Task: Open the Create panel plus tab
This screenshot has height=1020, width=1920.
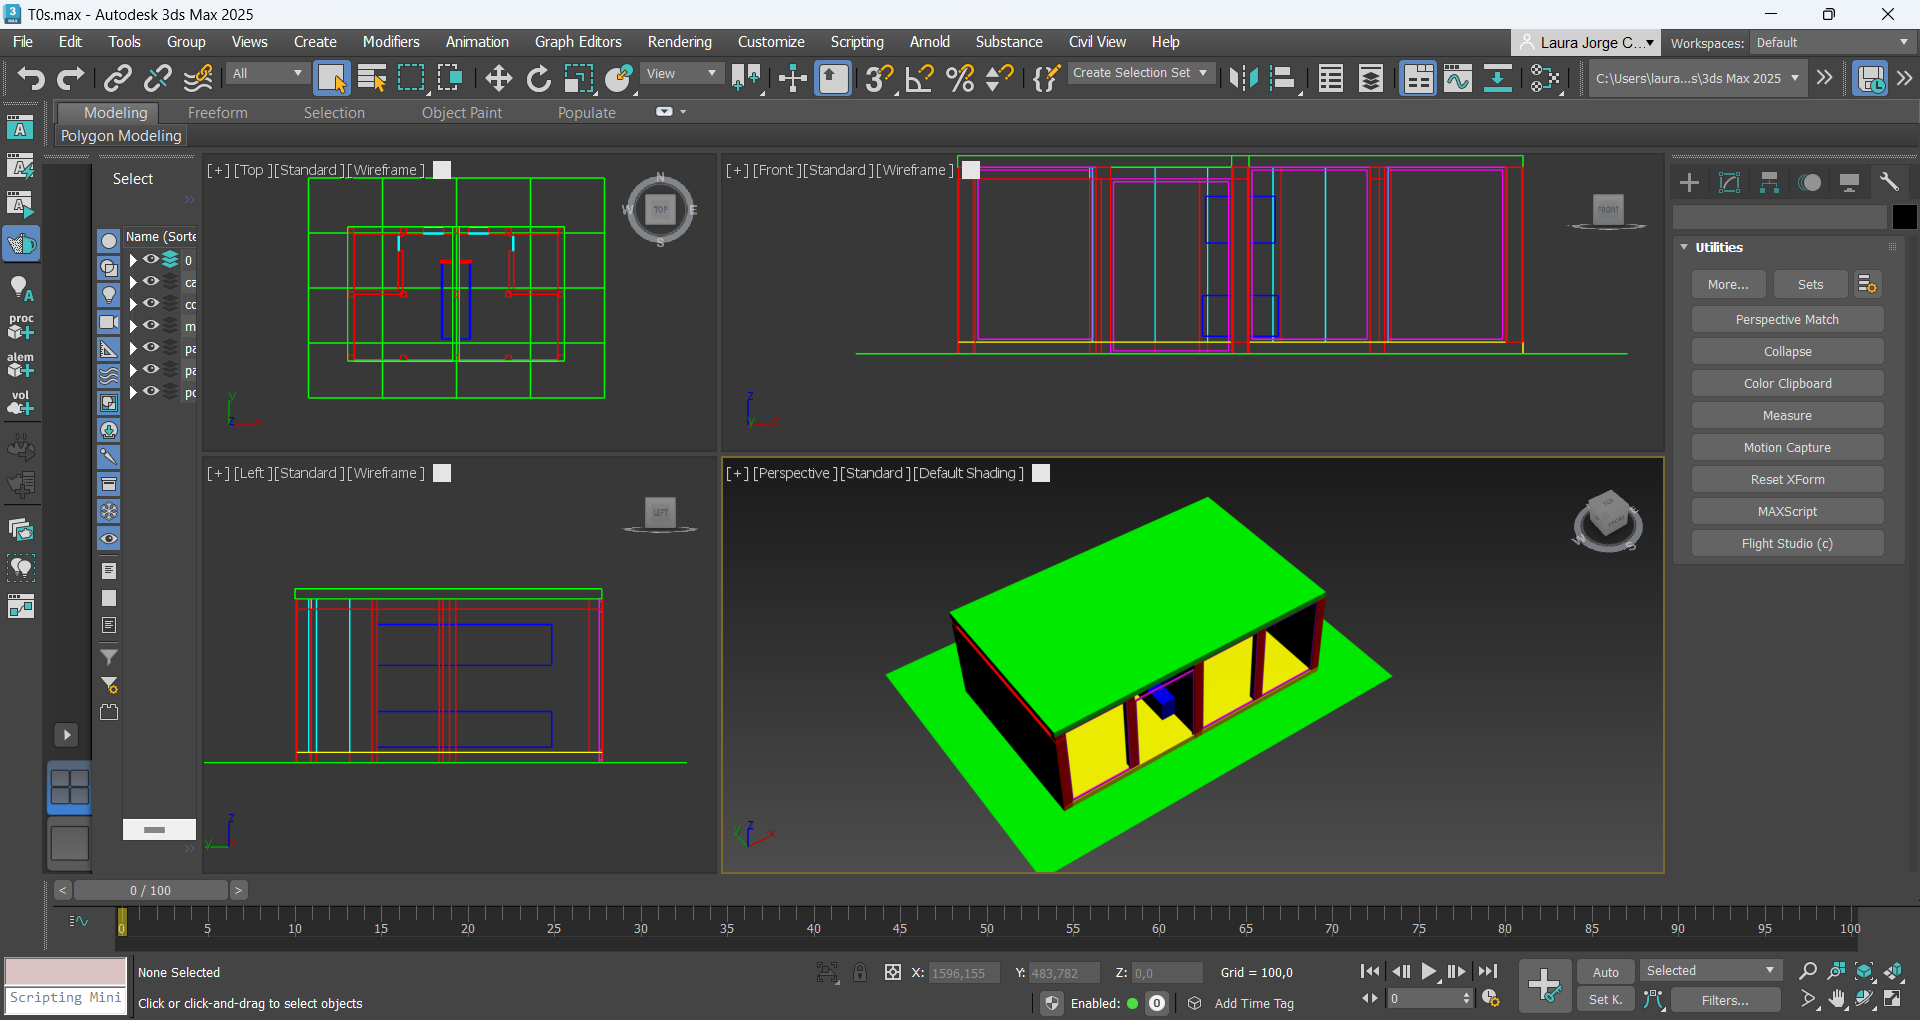Action: coord(1689,182)
